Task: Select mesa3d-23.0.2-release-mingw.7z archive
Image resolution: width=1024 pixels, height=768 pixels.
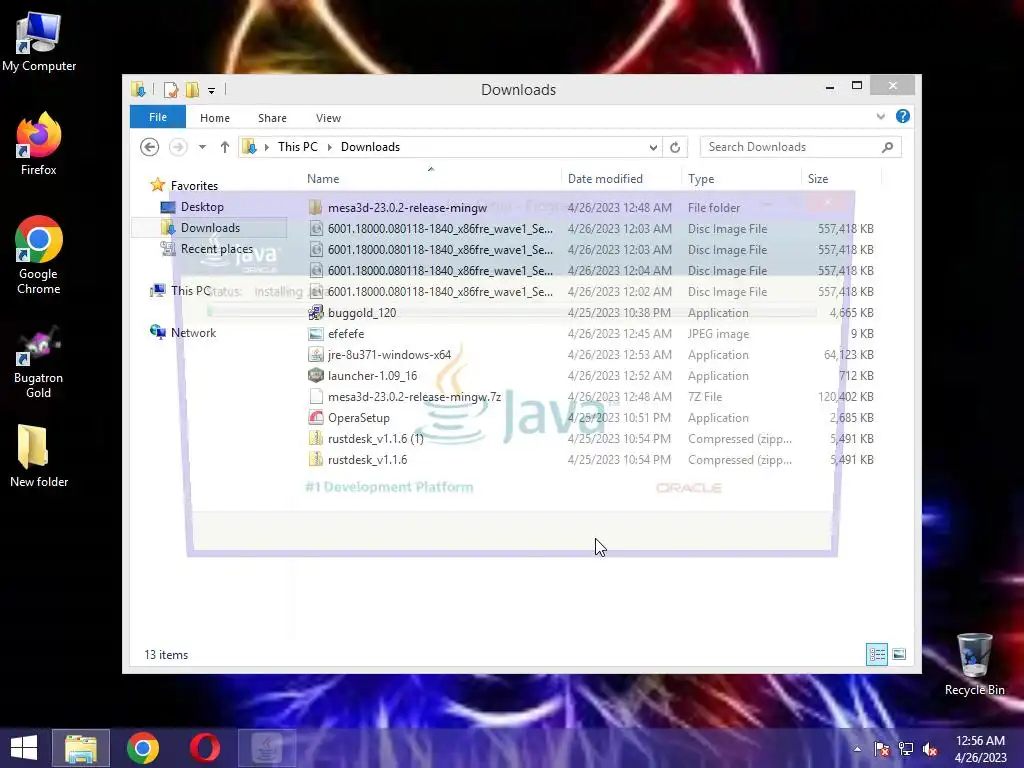Action: tap(590, 396)
